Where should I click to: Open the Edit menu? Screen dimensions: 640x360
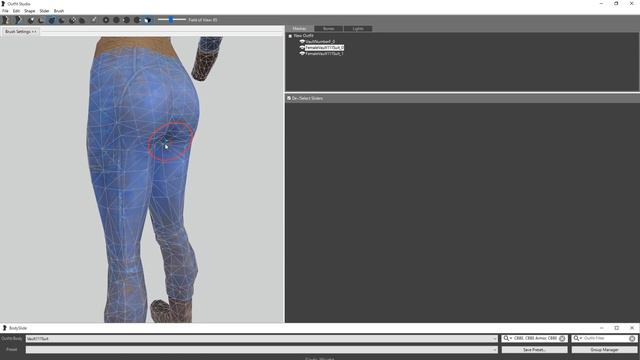pyautogui.click(x=16, y=11)
